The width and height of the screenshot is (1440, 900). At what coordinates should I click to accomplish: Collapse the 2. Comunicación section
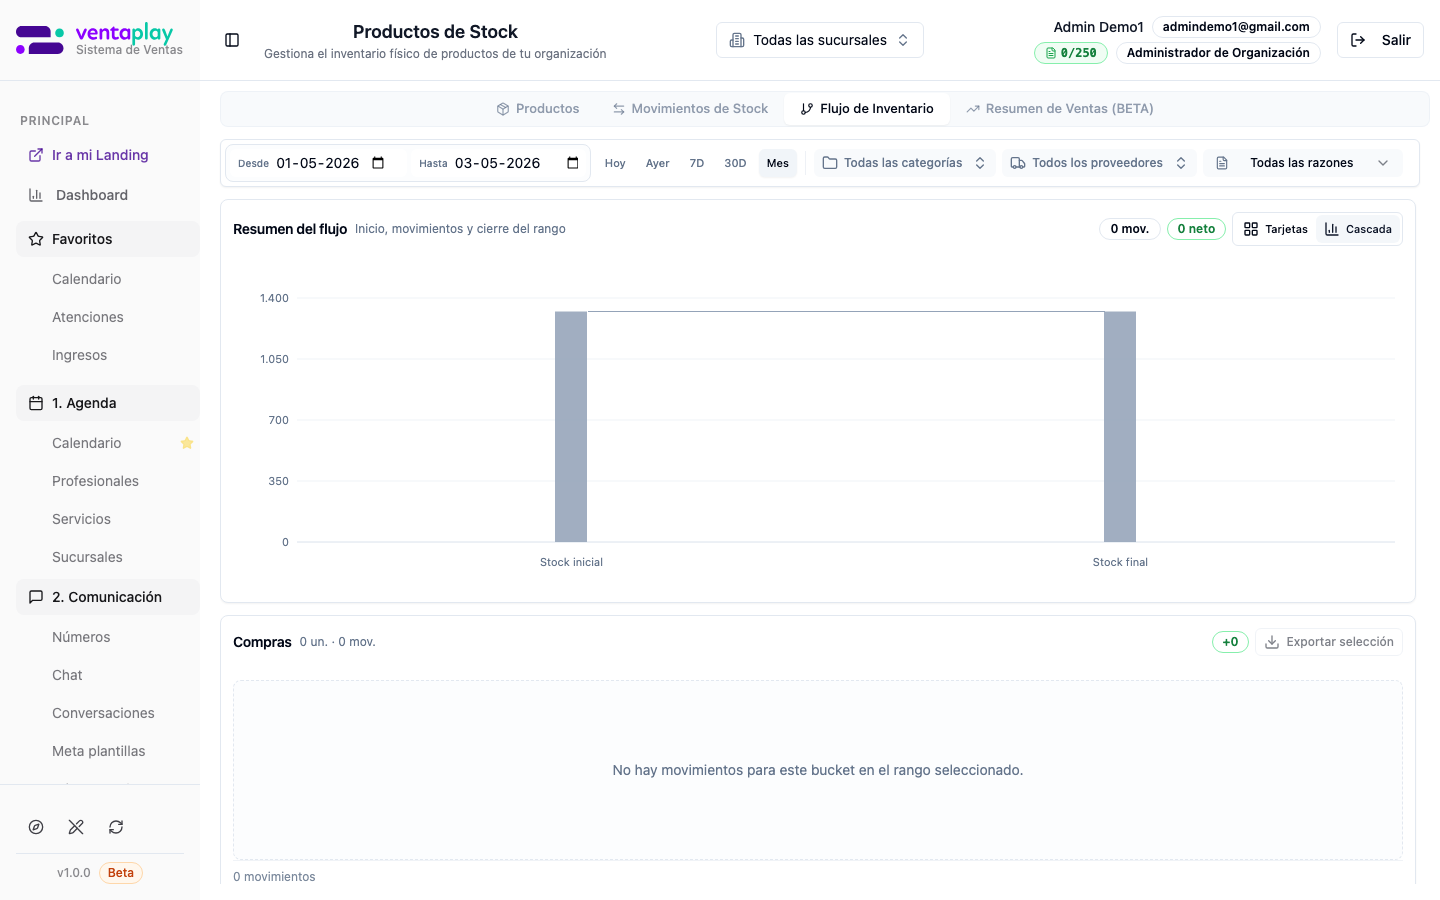click(108, 597)
